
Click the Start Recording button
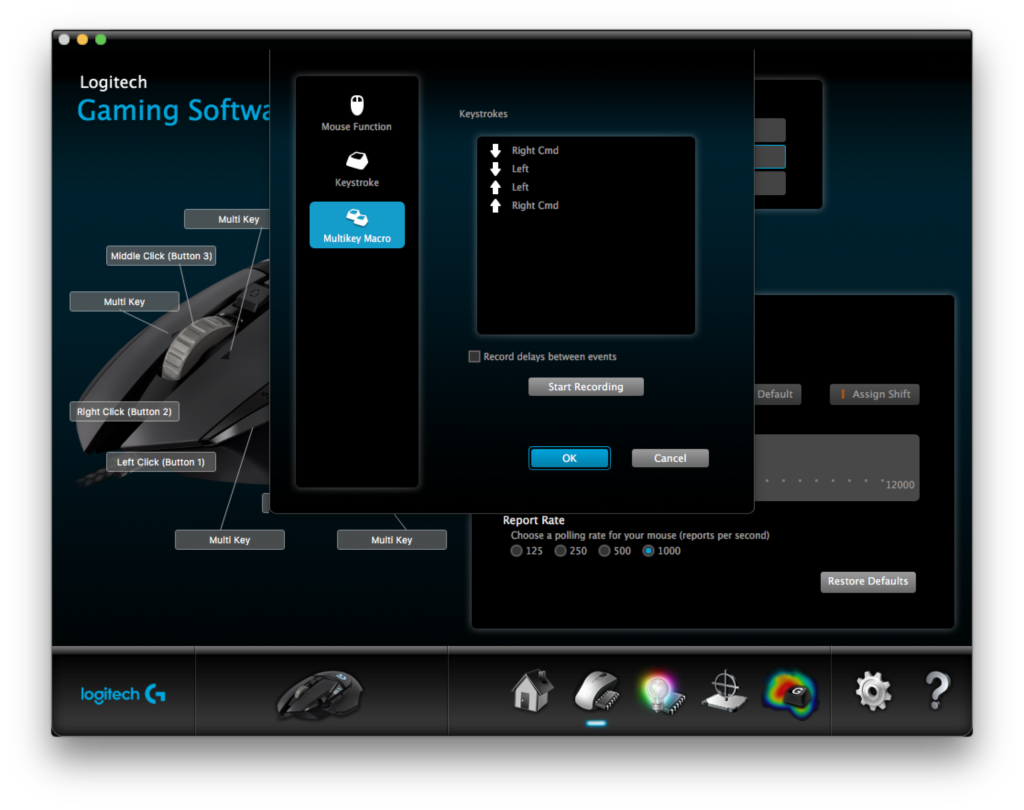(x=586, y=387)
